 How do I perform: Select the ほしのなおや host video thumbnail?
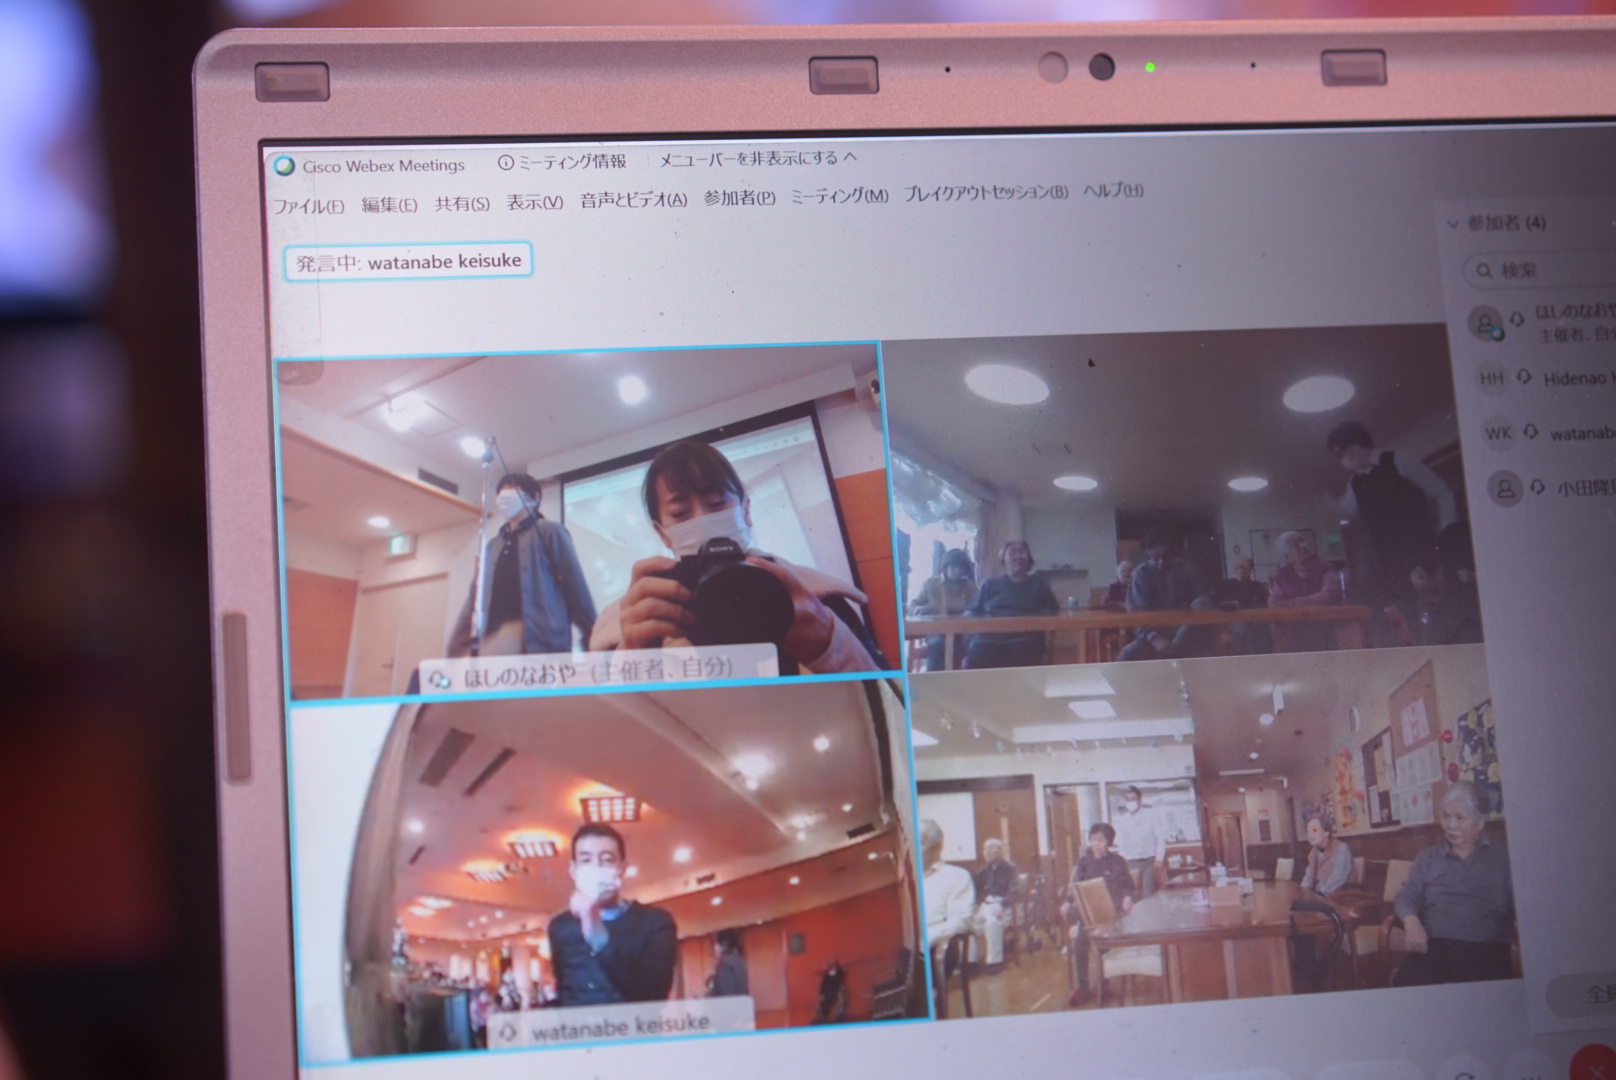(585, 520)
